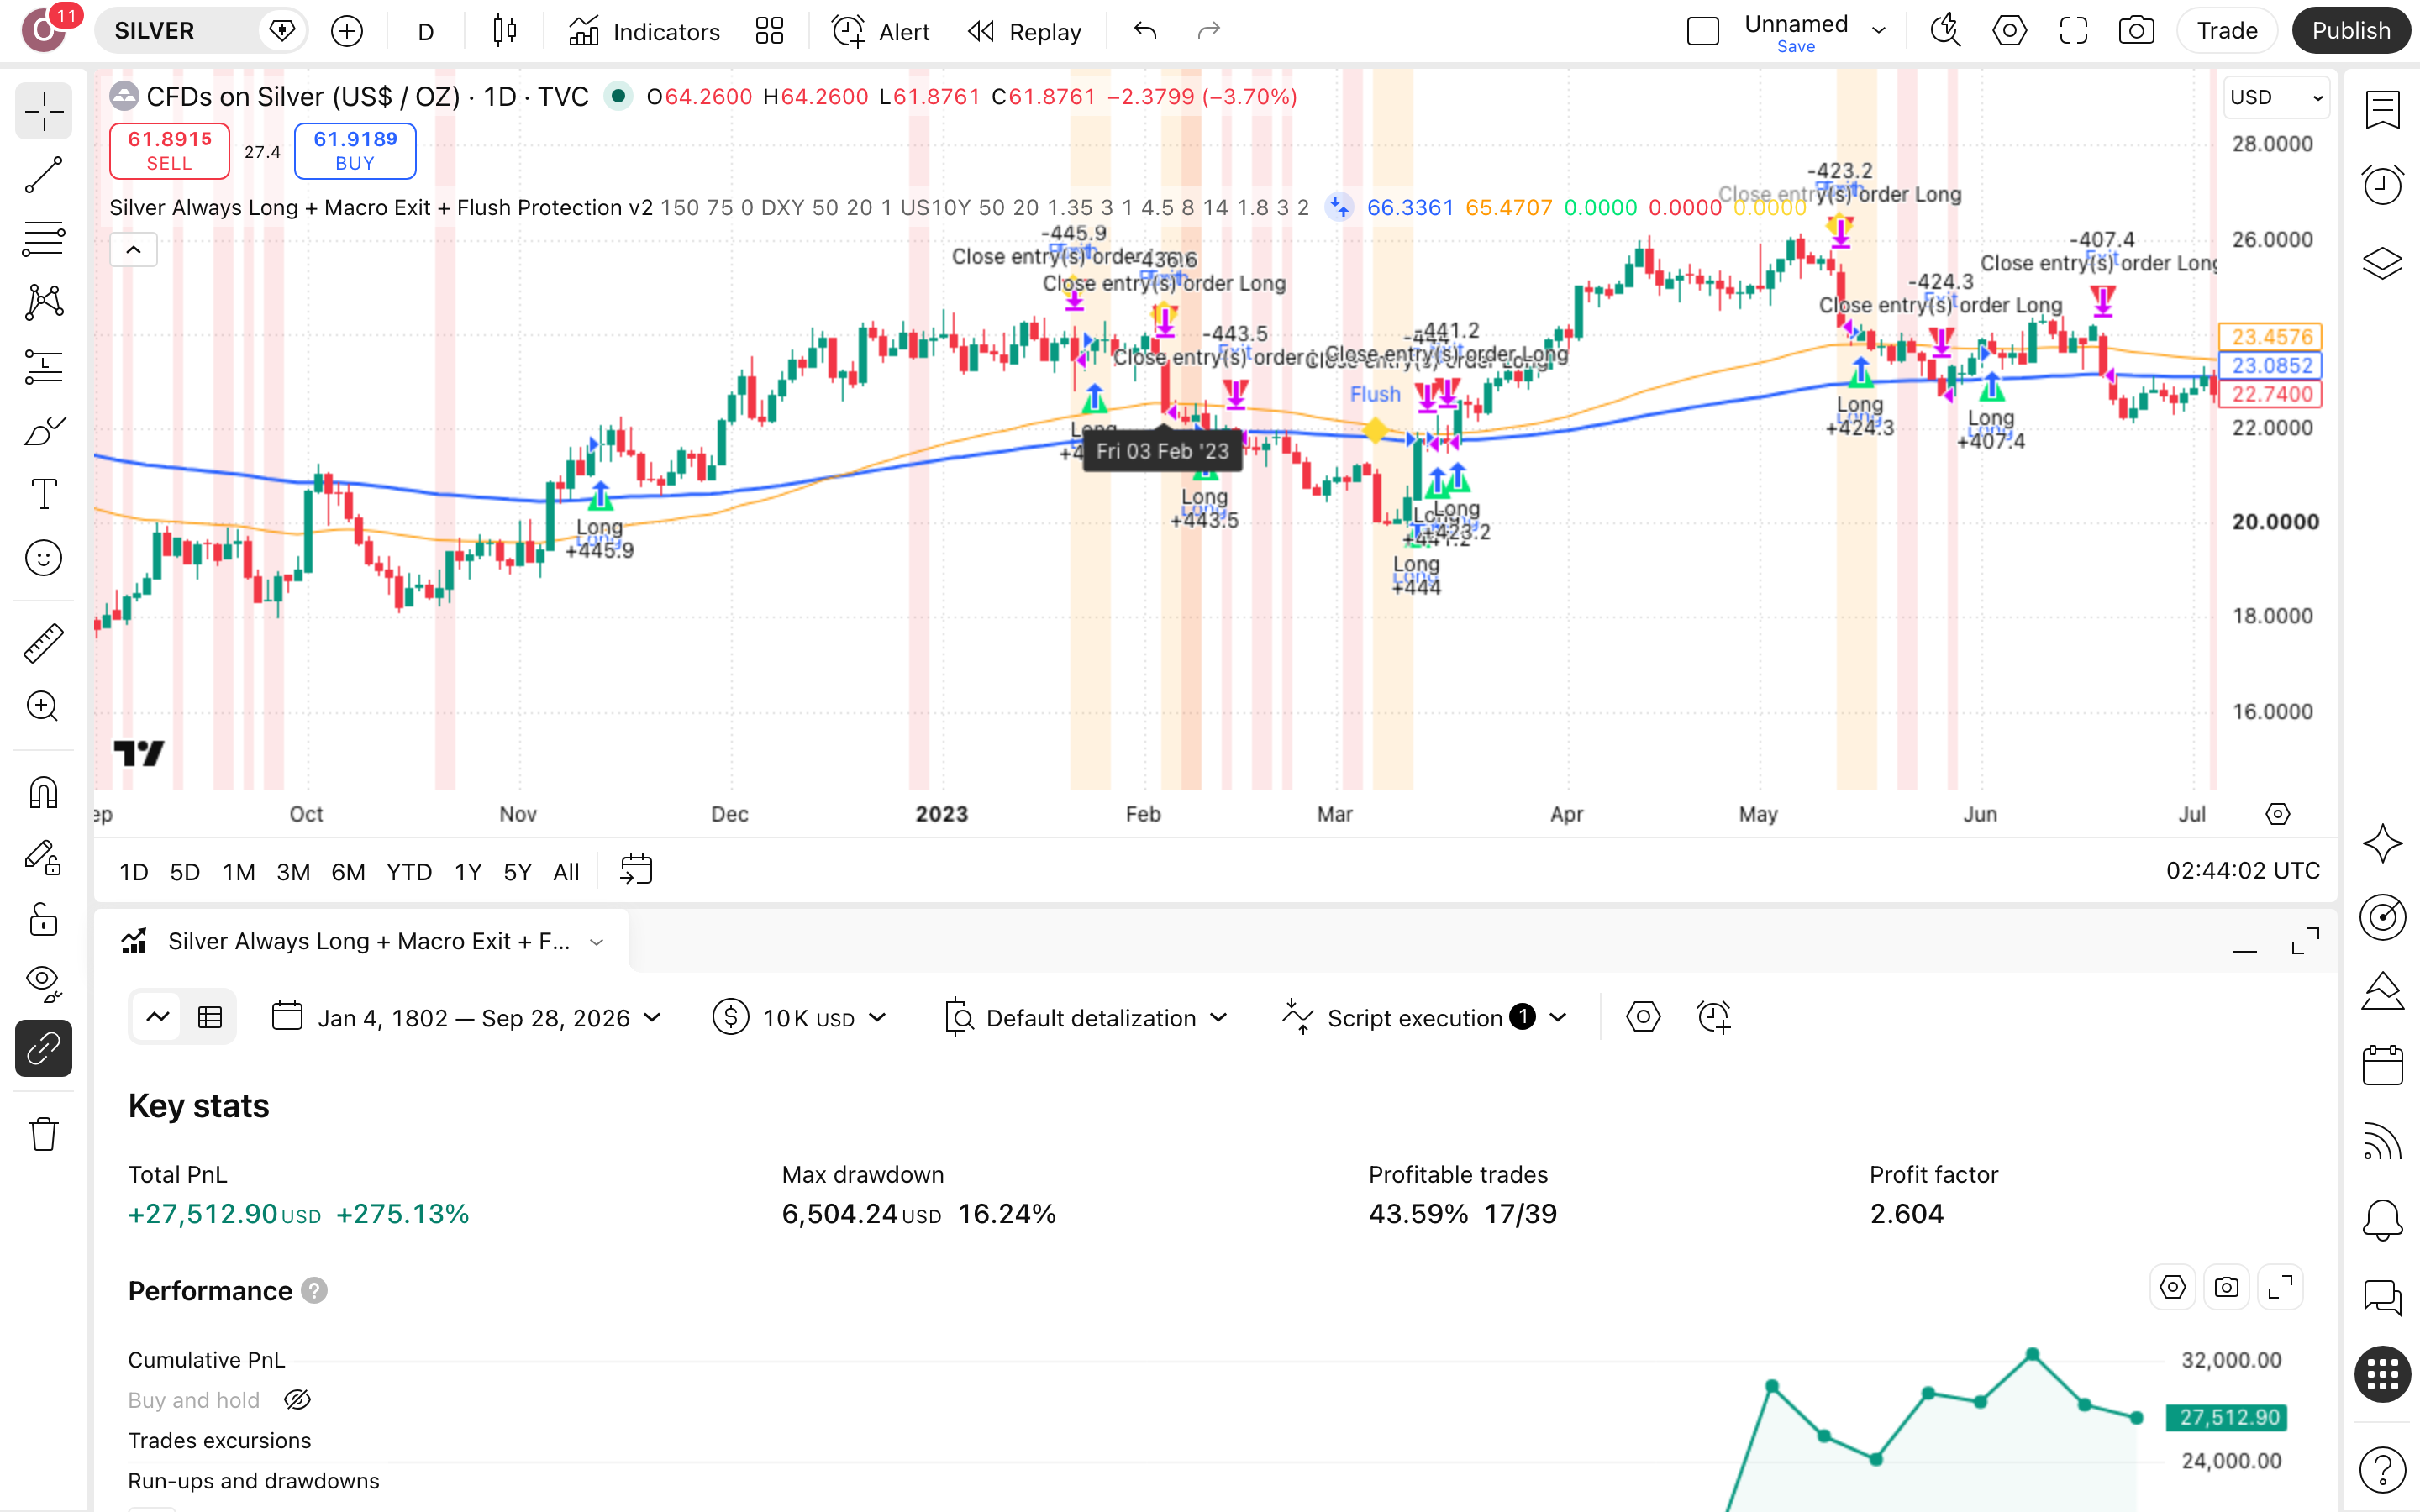
Task: Select the trend line drawing tool
Action: tap(43, 175)
